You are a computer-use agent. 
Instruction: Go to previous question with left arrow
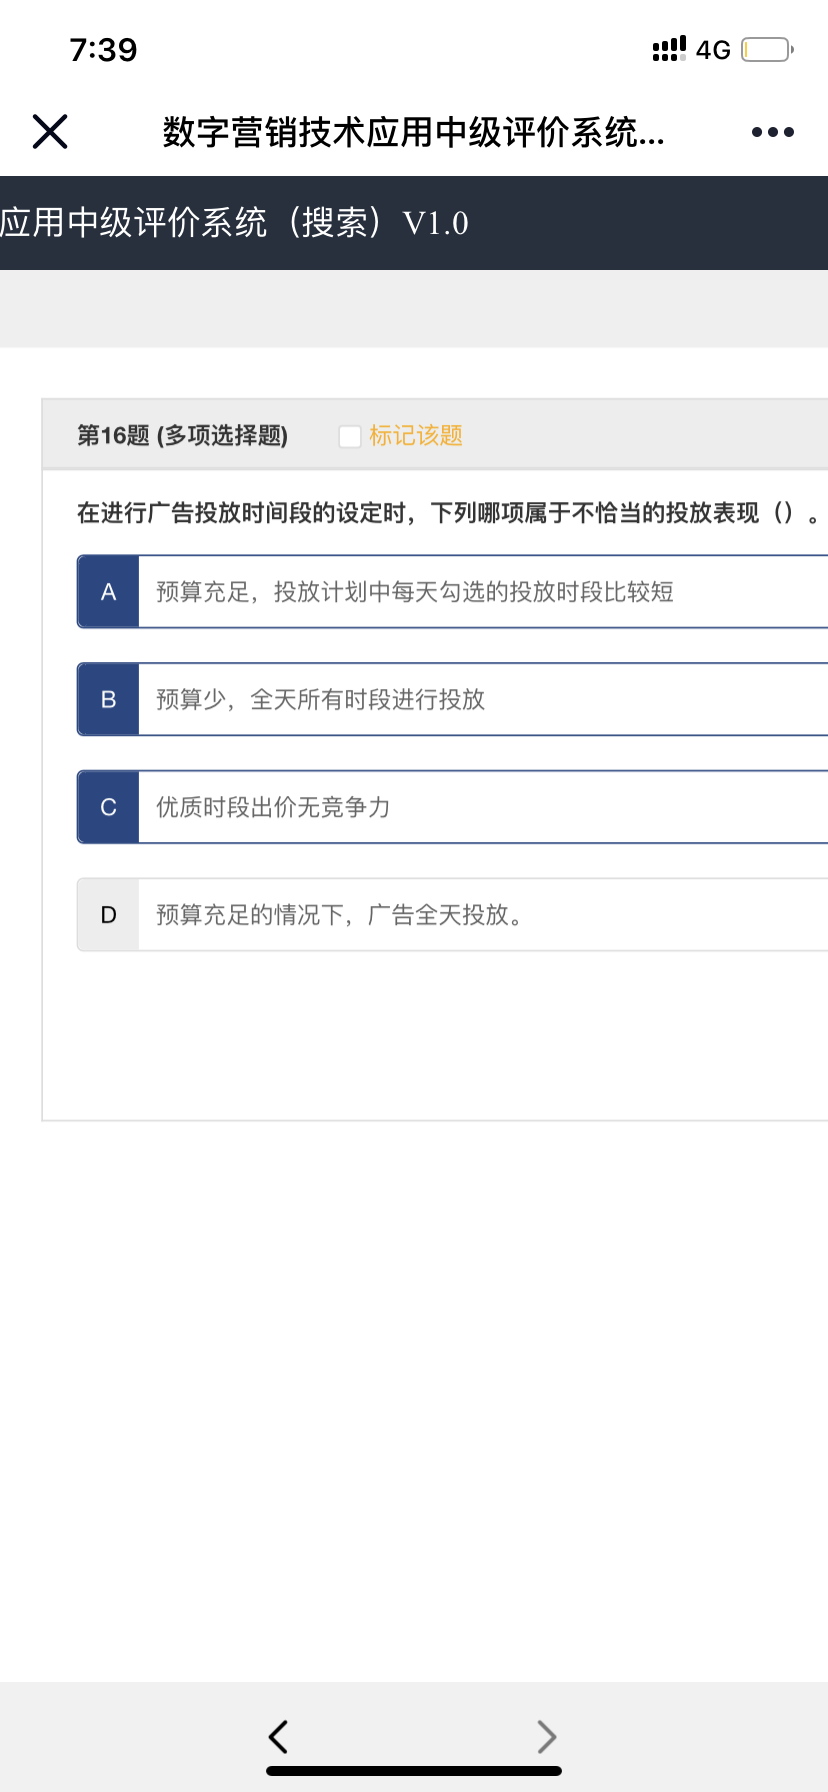[279, 1737]
